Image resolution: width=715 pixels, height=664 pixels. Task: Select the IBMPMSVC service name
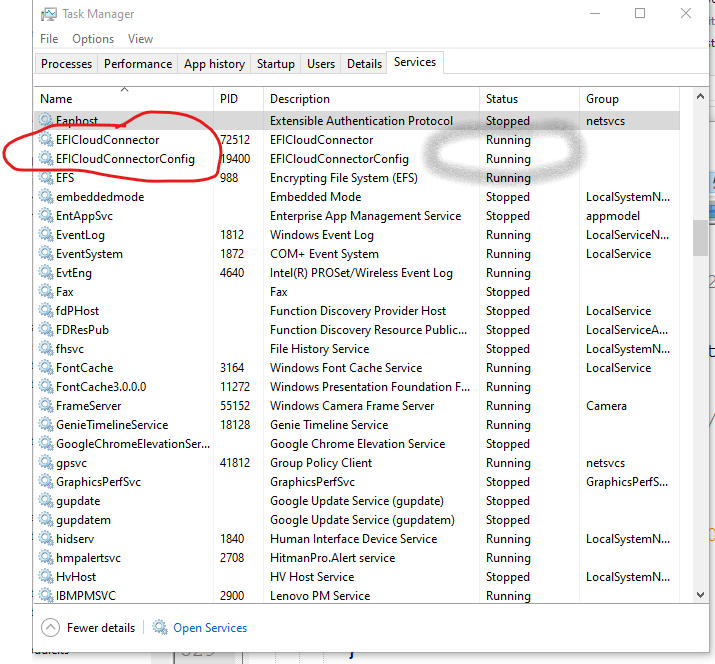point(86,596)
